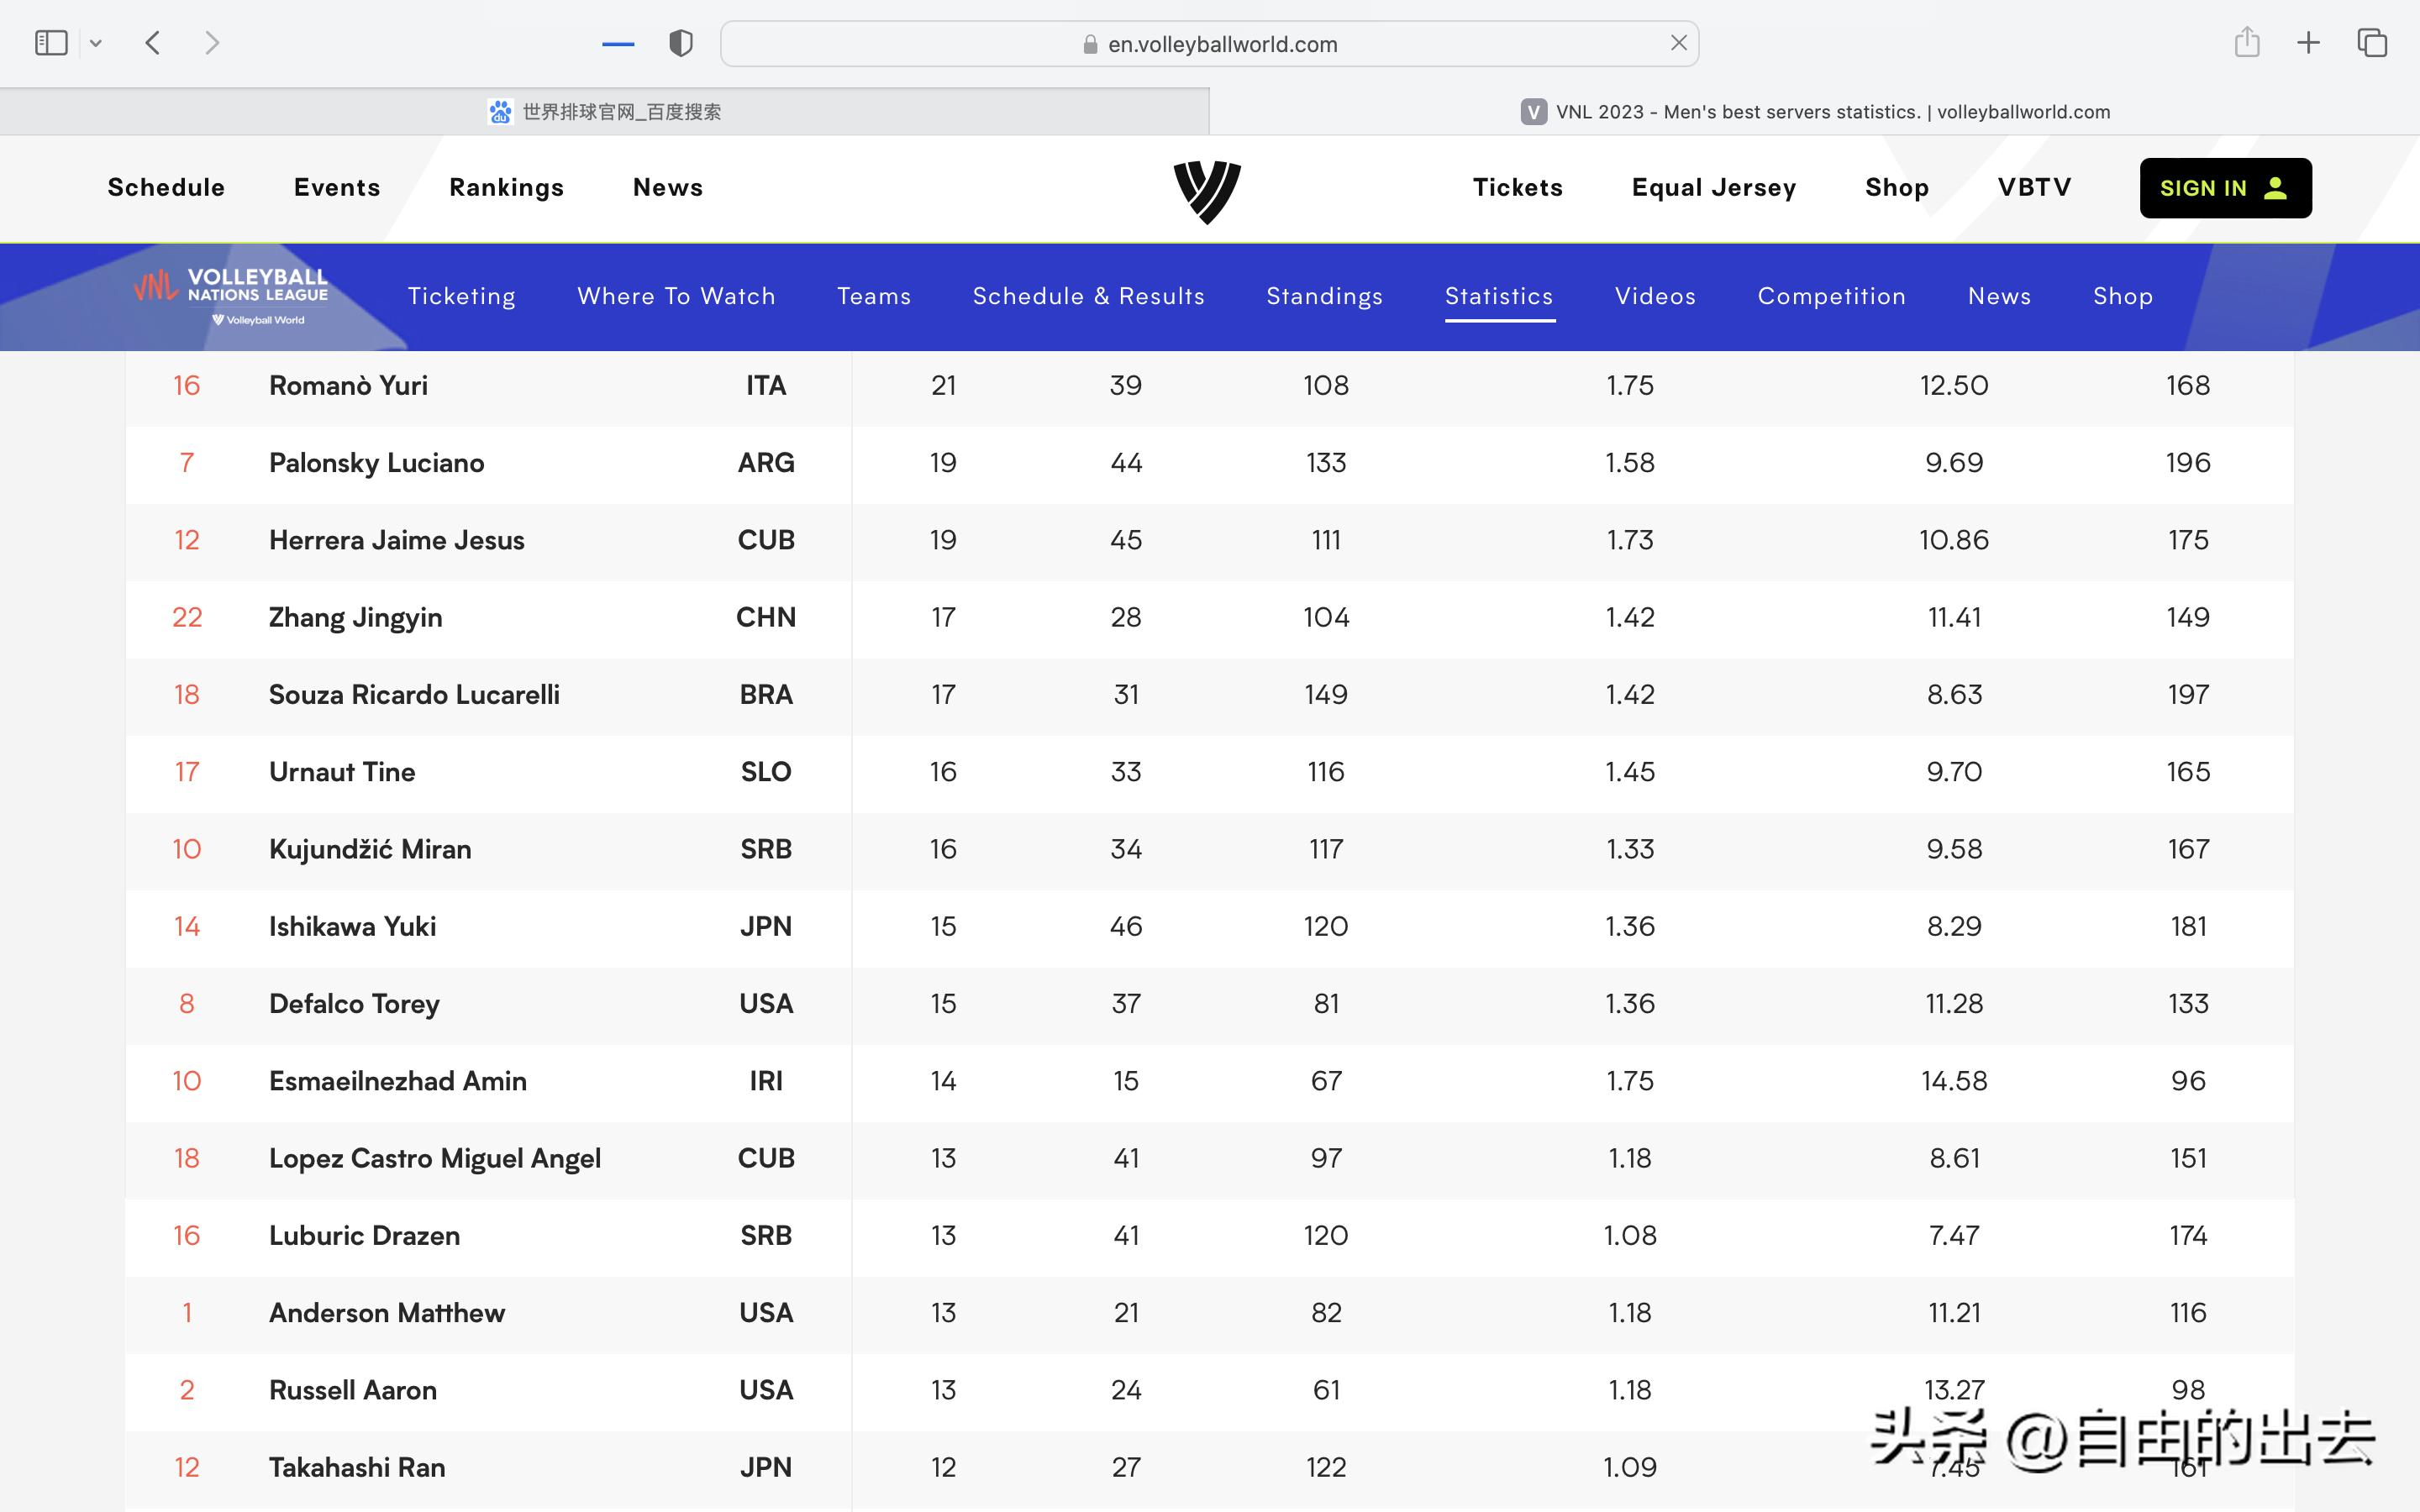
Task: Open the privacy shield report icon
Action: click(681, 43)
